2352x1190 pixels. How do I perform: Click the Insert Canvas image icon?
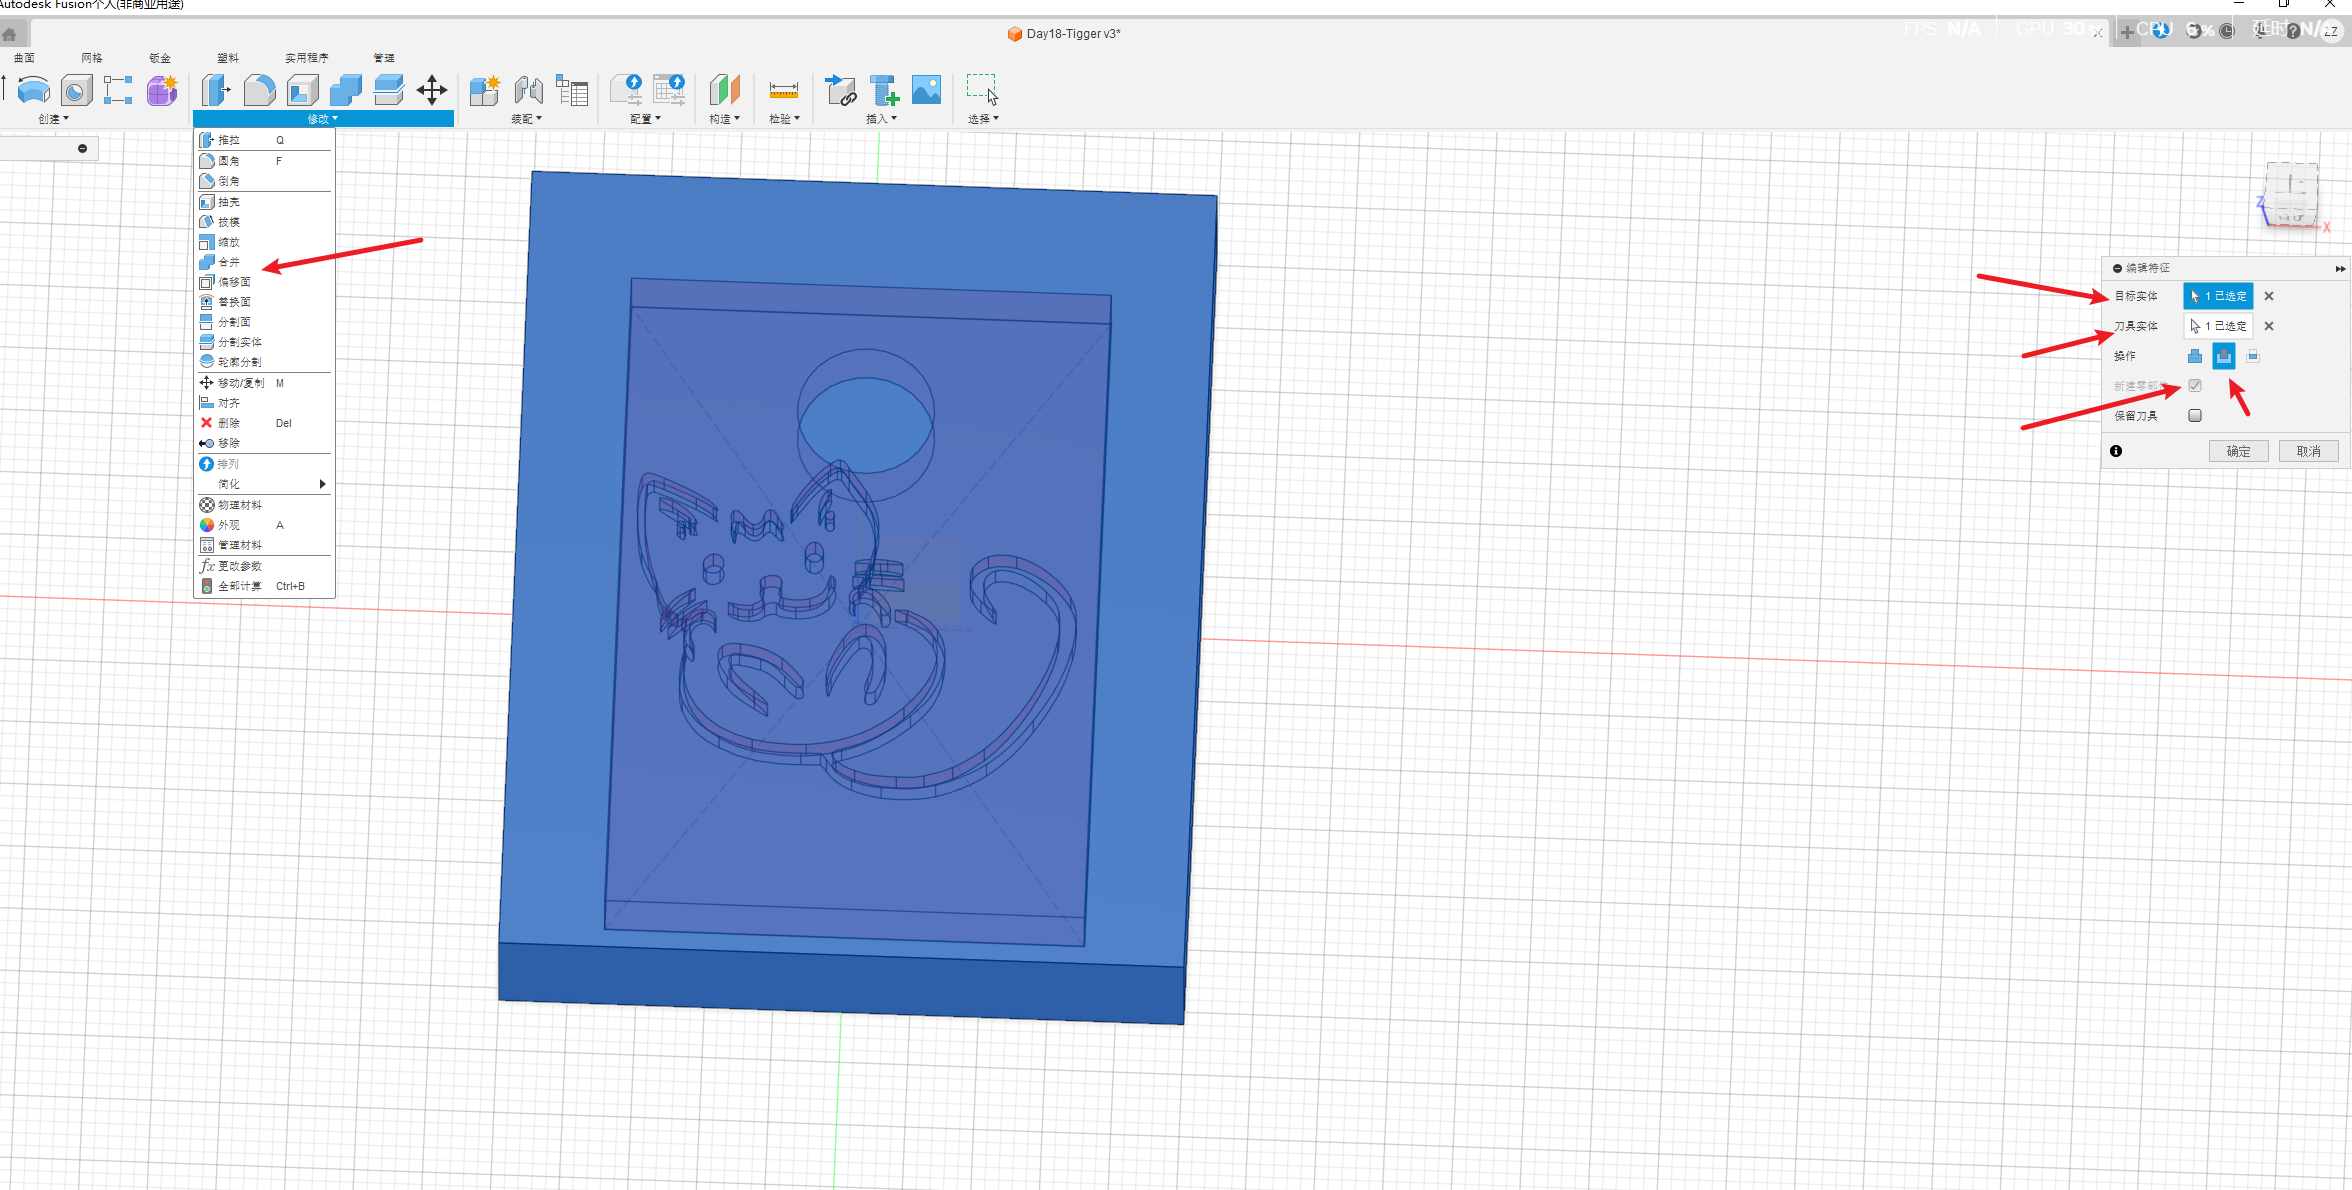tap(926, 90)
